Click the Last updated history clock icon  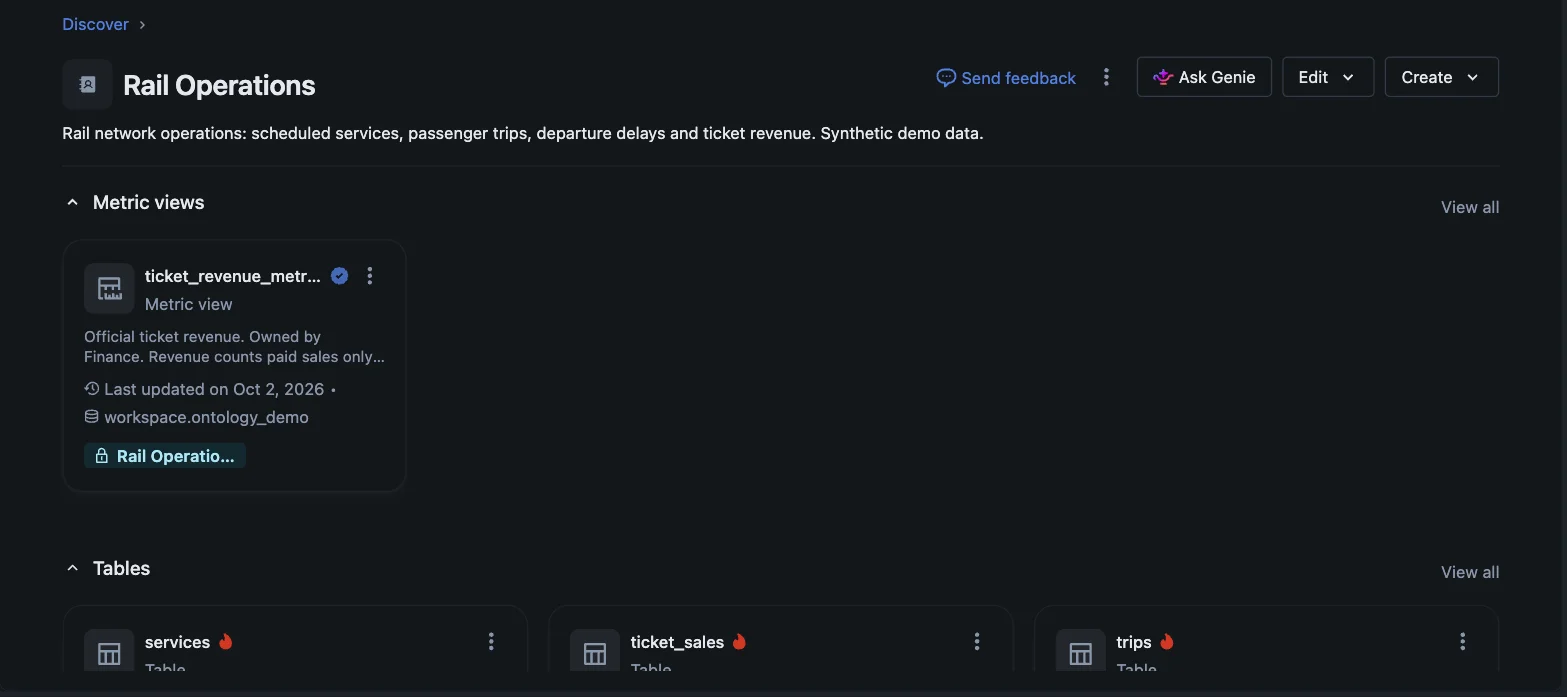92,389
